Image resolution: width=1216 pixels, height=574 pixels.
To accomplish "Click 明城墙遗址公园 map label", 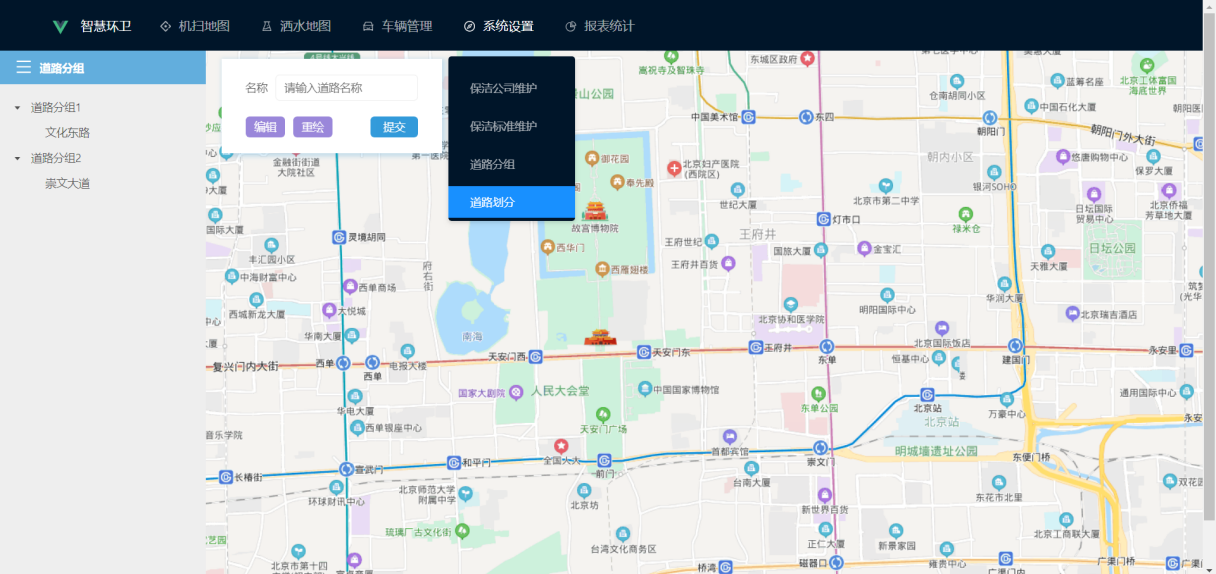I will (936, 451).
